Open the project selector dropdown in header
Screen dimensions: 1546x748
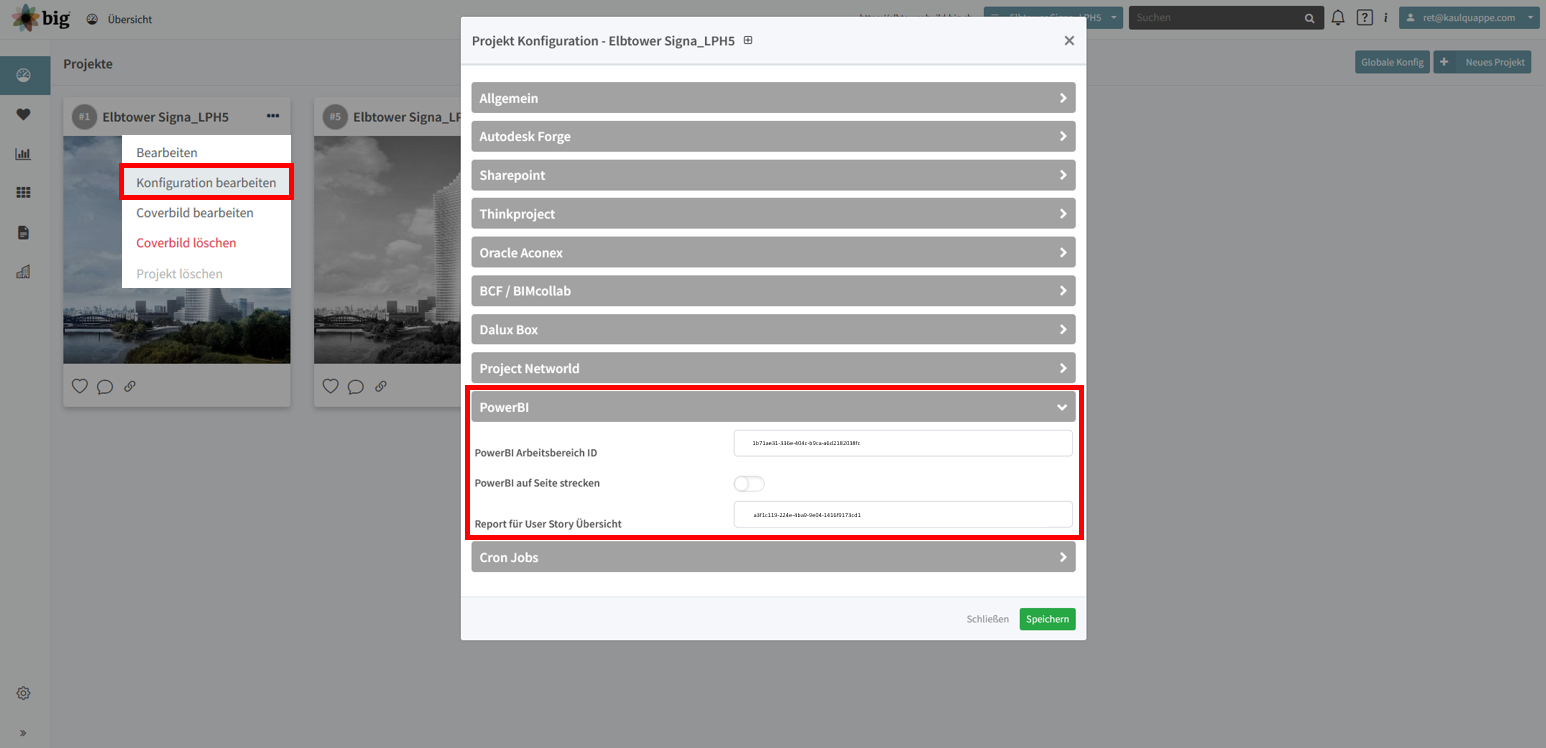coord(1053,18)
